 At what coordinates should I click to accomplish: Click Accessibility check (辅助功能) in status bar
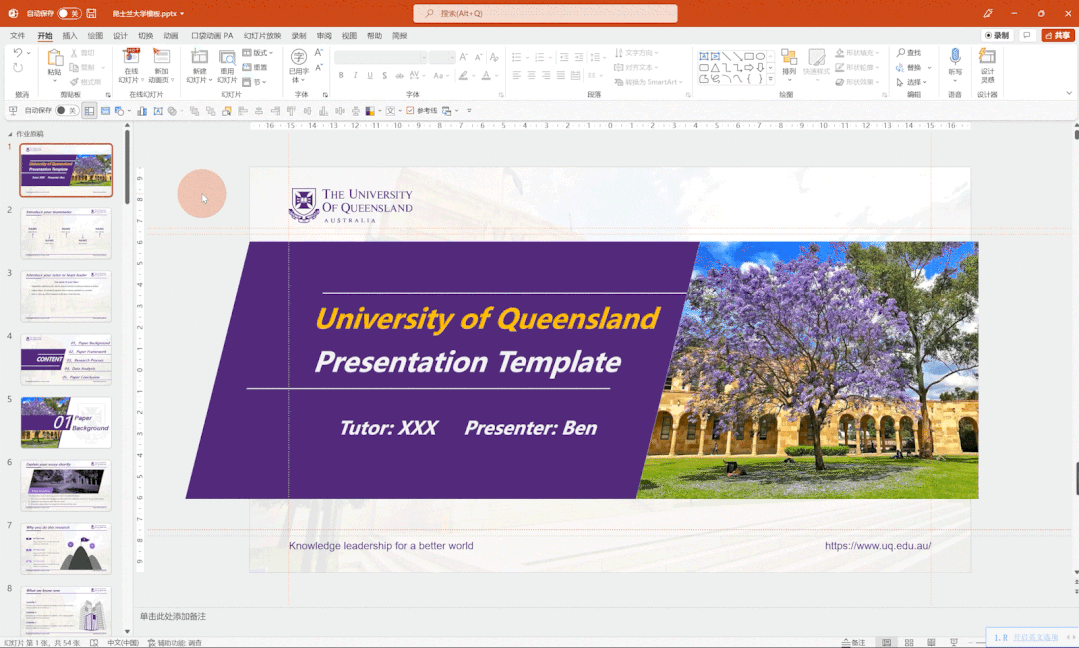click(x=175, y=642)
